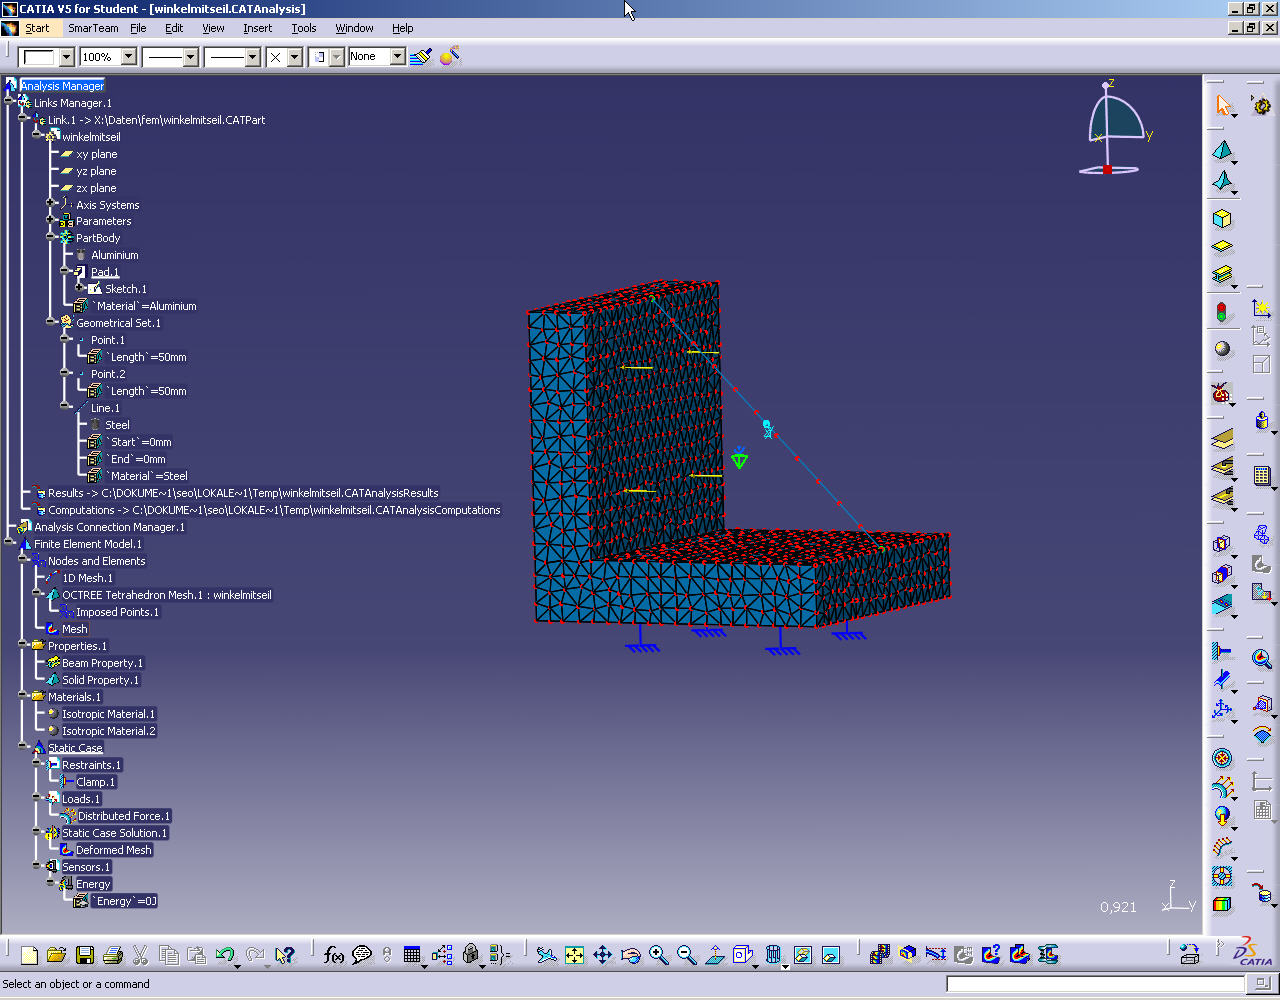The height and width of the screenshot is (1000, 1280).
Task: Click the Analysis Manager root node
Action: pos(61,86)
